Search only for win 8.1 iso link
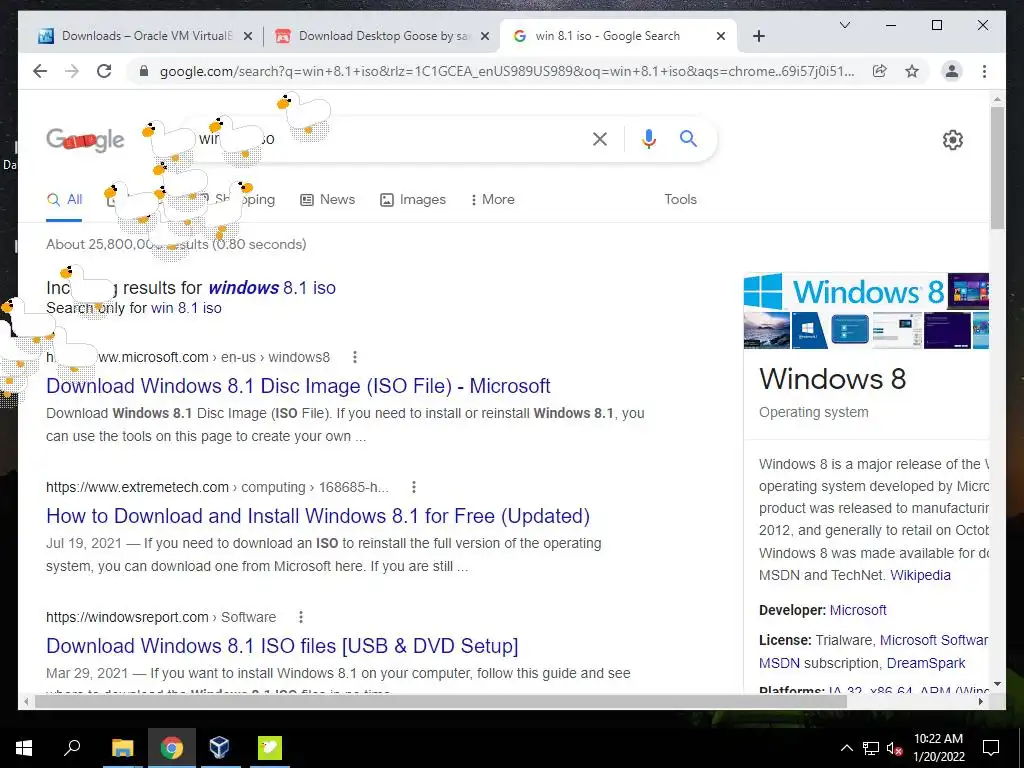 [x=186, y=308]
